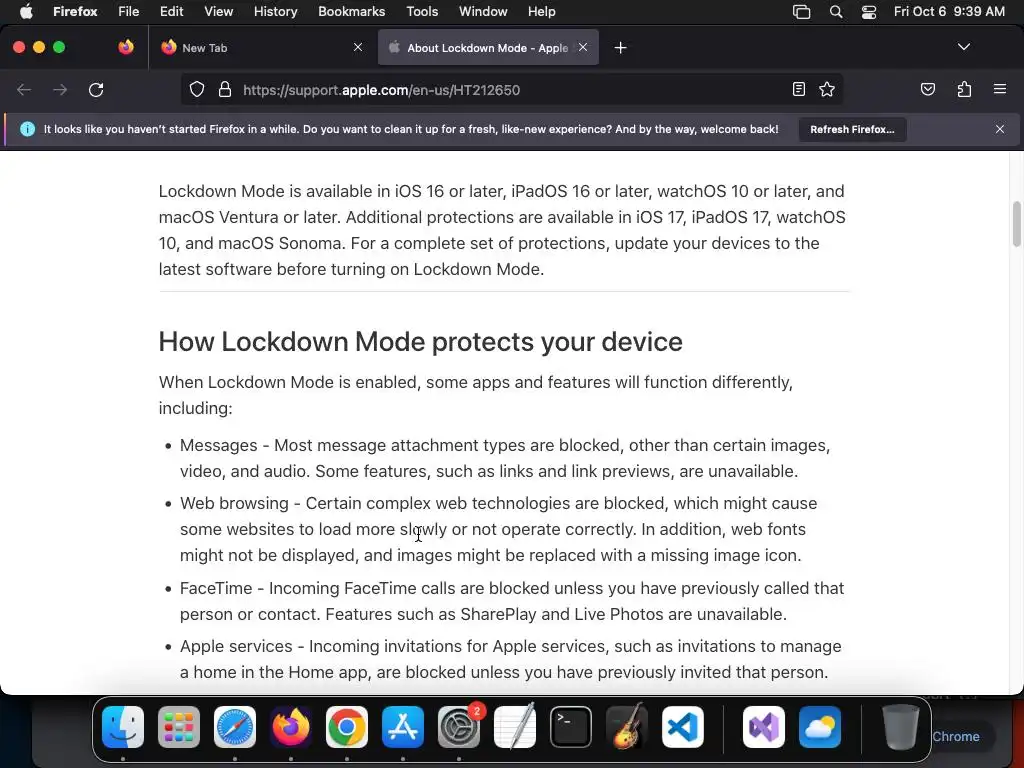Open System Settings from the Dock
Image resolution: width=1024 pixels, height=768 pixels.
(459, 727)
